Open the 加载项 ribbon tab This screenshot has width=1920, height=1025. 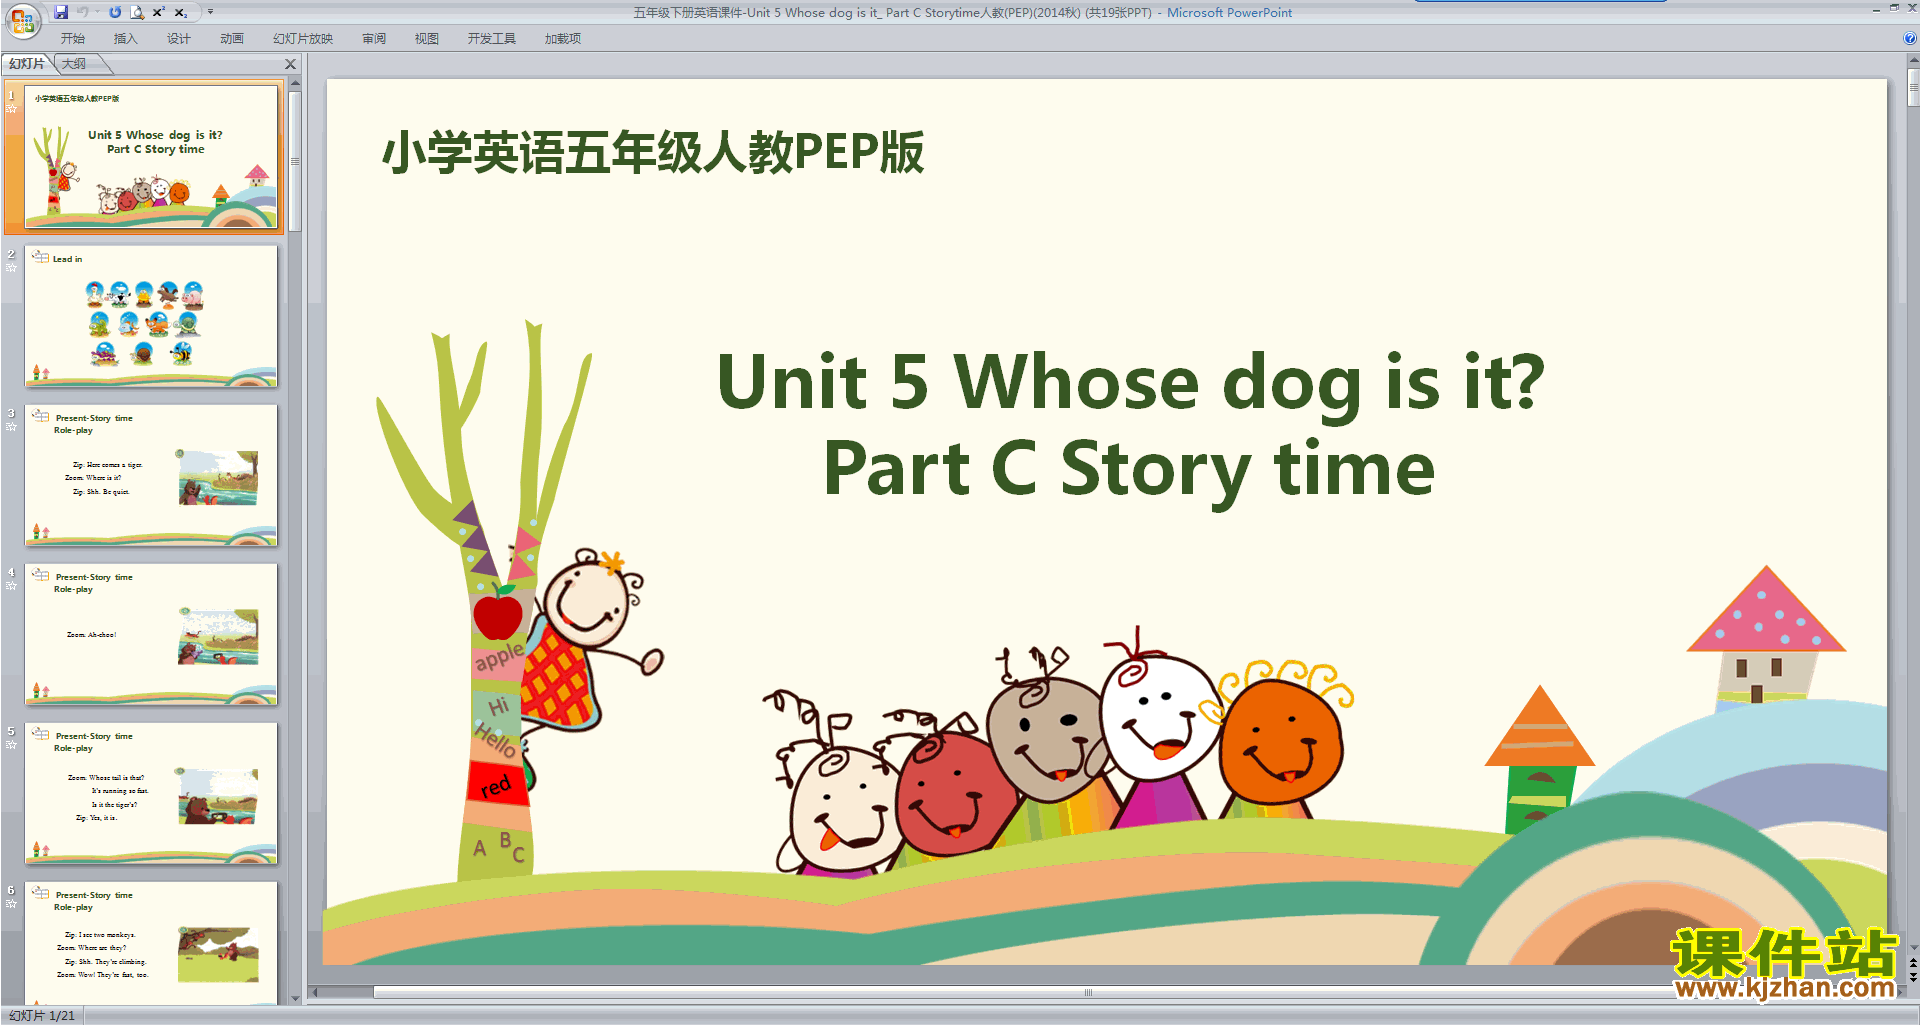563,39
